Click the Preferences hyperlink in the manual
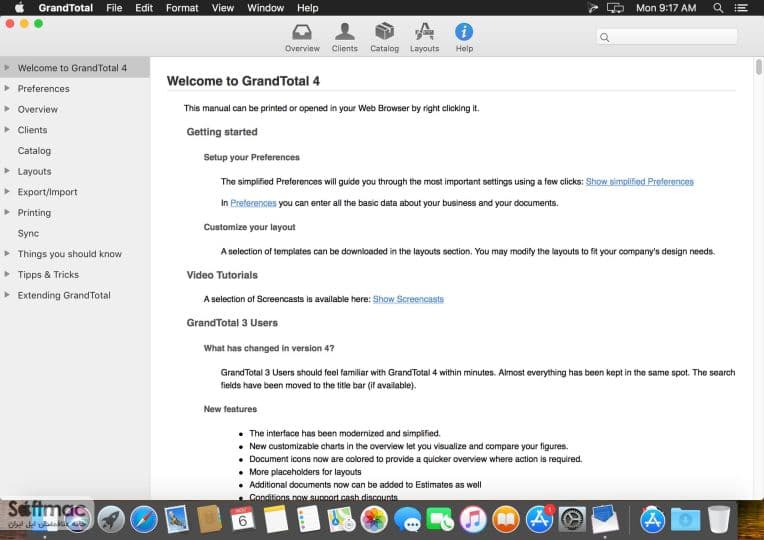Screen dimensions: 764x540 click(x=253, y=203)
